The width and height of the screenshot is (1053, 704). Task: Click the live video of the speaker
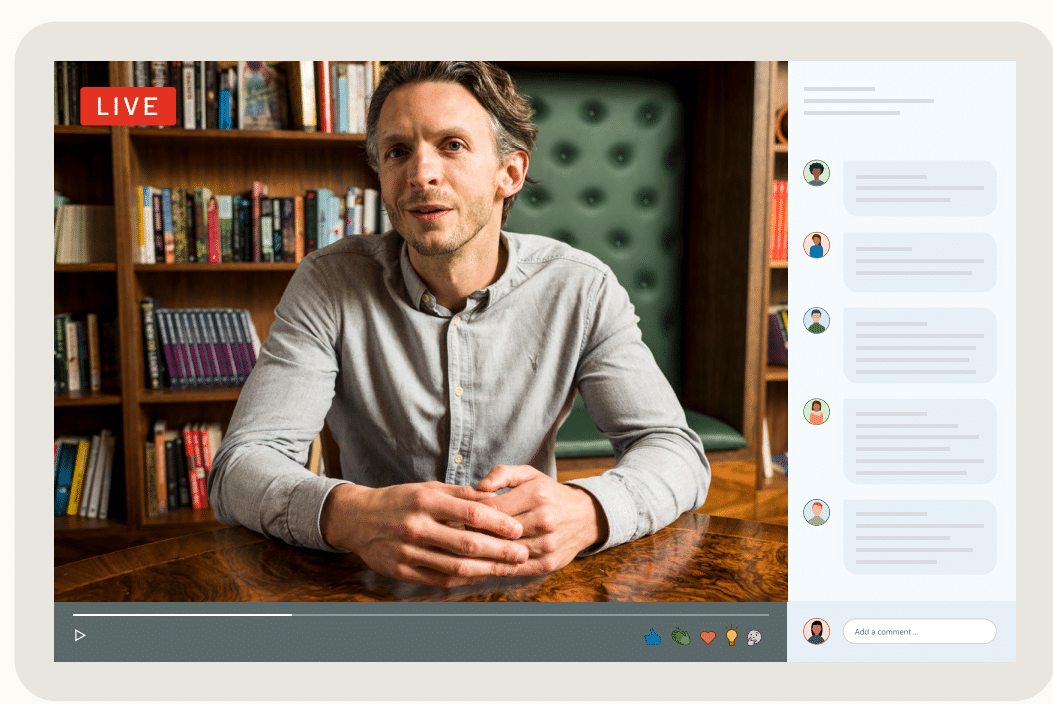tap(420, 331)
